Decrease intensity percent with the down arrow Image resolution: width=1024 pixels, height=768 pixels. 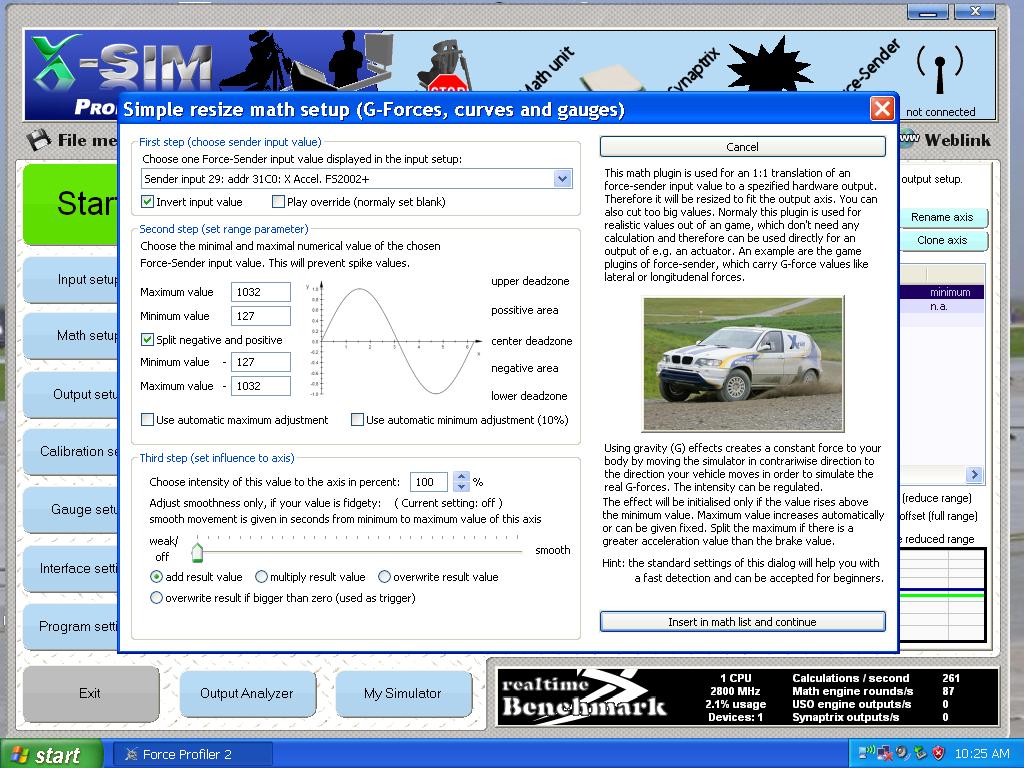tap(462, 487)
